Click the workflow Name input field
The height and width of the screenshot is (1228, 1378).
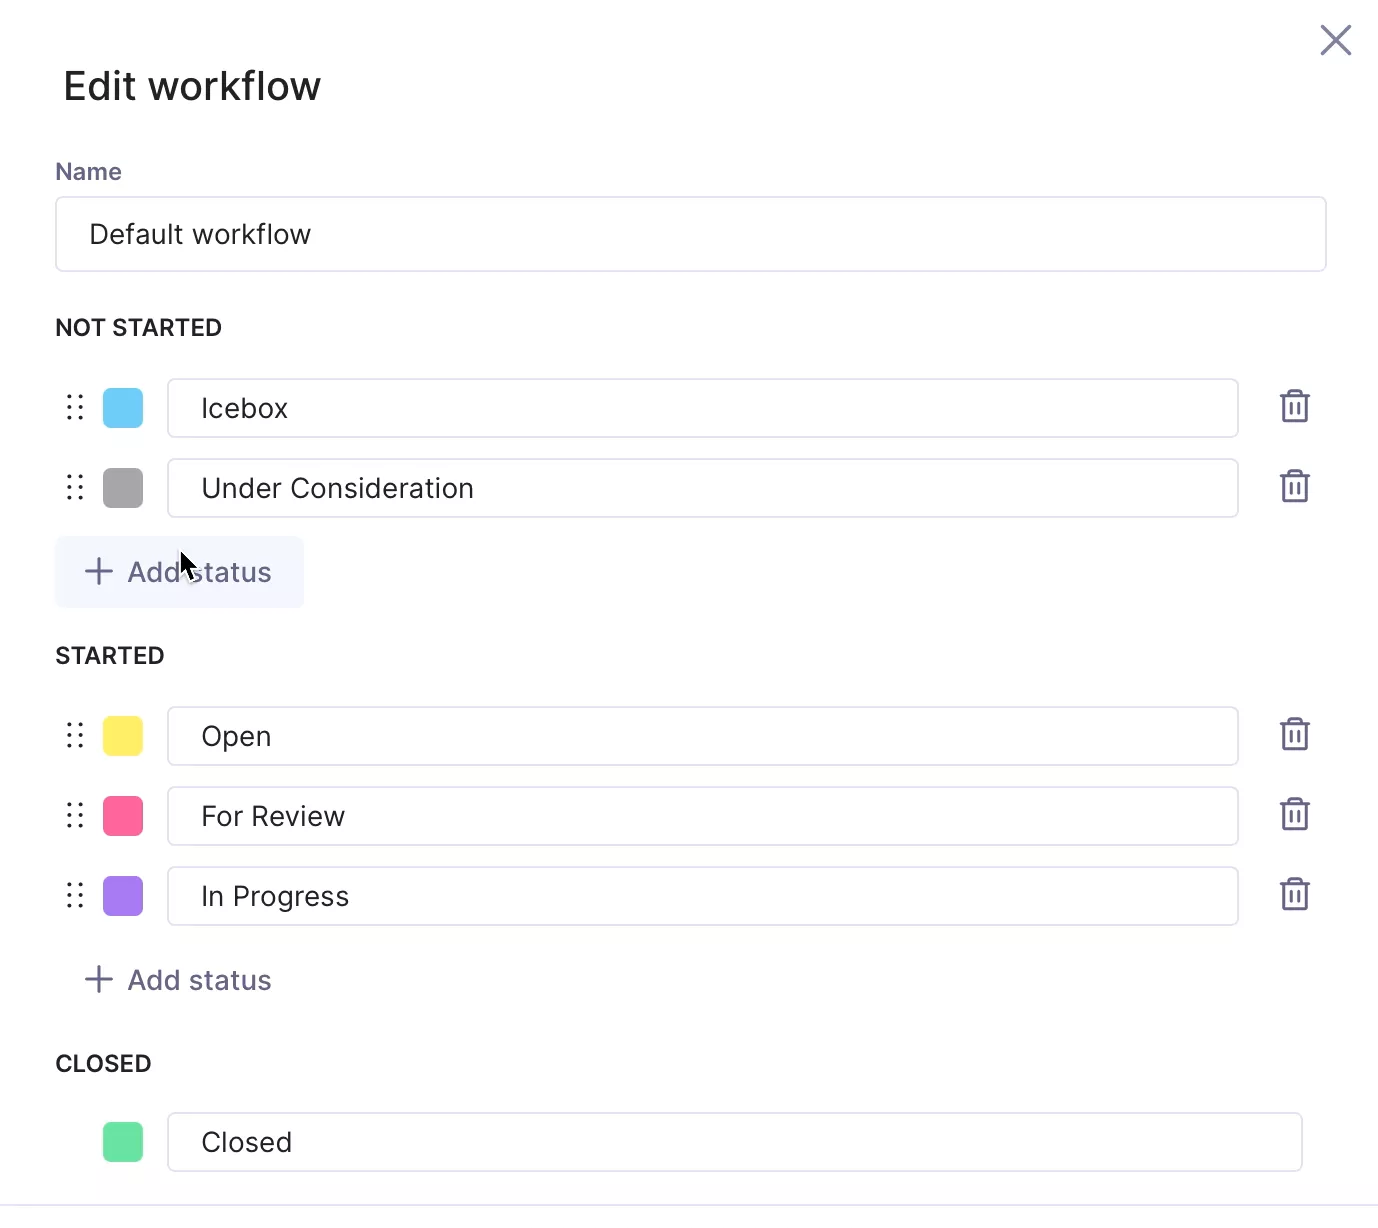pos(691,234)
